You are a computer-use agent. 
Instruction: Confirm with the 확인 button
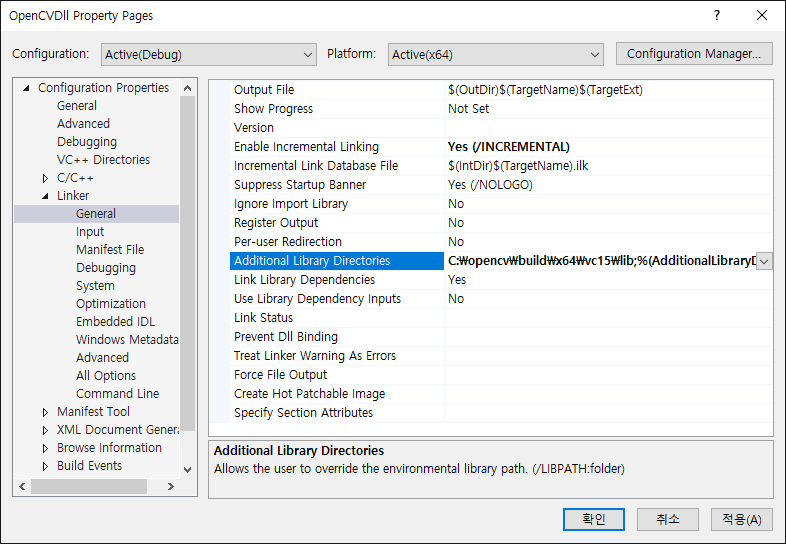594,519
